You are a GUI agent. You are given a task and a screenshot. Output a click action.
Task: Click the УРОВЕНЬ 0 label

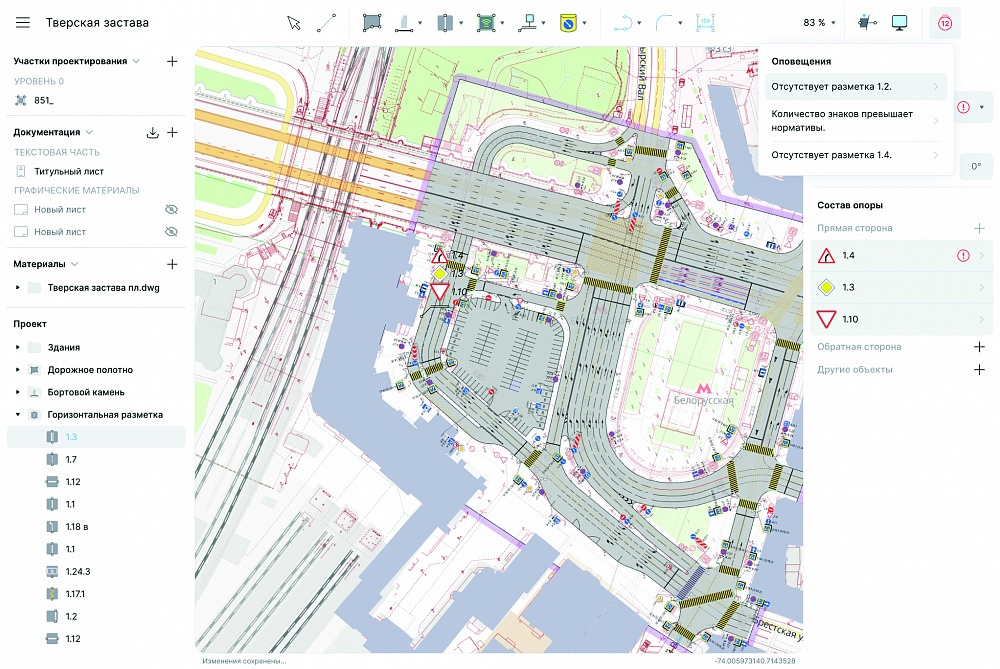click(x=39, y=82)
